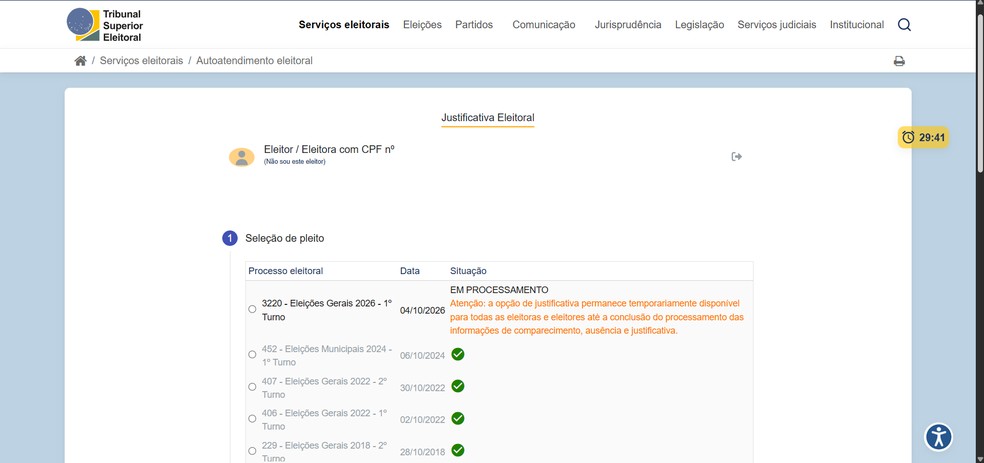984x463 pixels.
Task: Open Serviços judiciais menu
Action: 777,25
